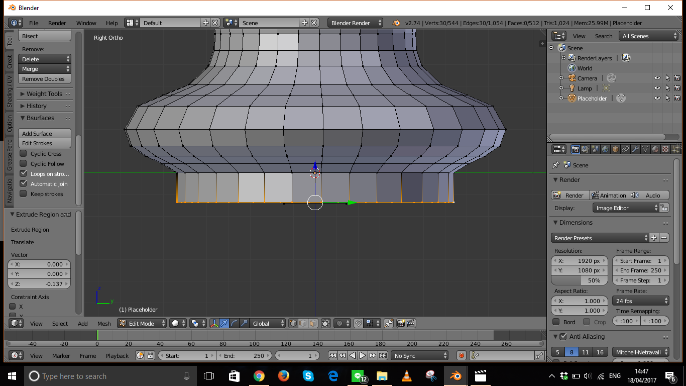
Task: Open the Constraints properties tab icon
Action: coord(626,150)
